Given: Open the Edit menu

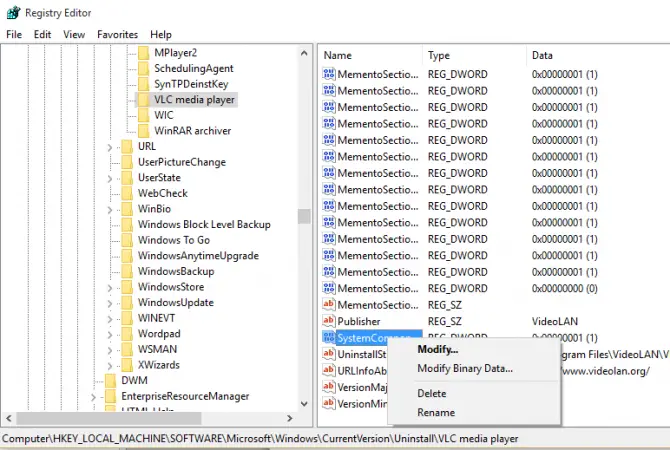Looking at the screenshot, I should click(42, 35).
